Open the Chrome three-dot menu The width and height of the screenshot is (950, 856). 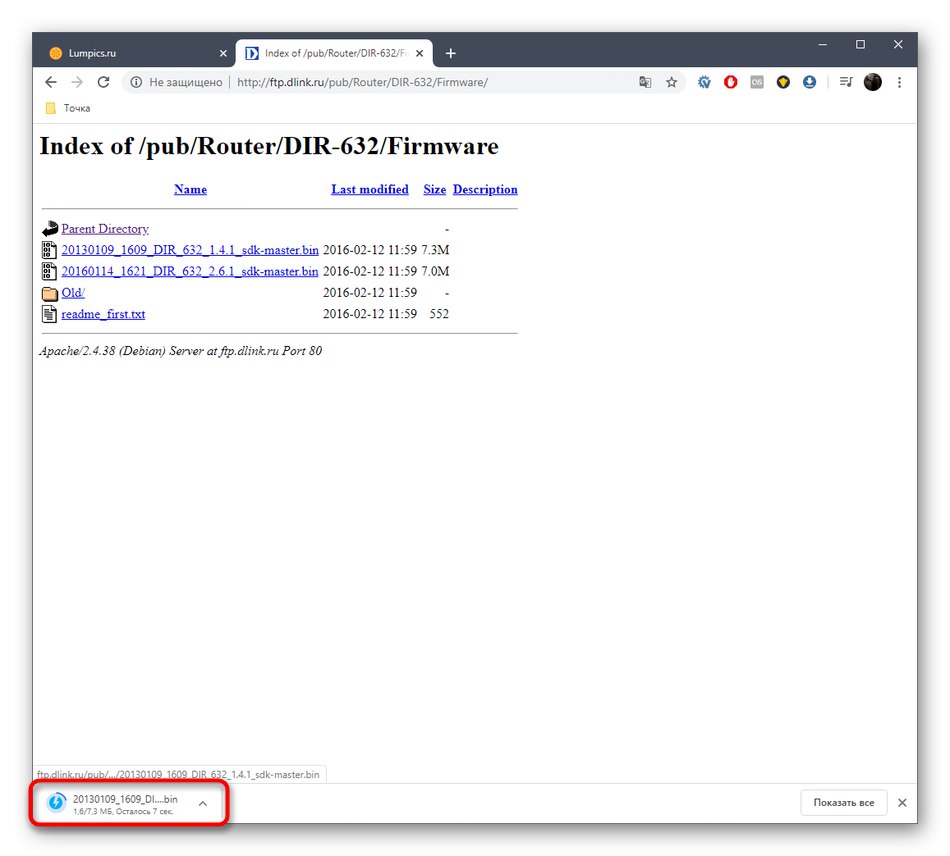coord(900,82)
